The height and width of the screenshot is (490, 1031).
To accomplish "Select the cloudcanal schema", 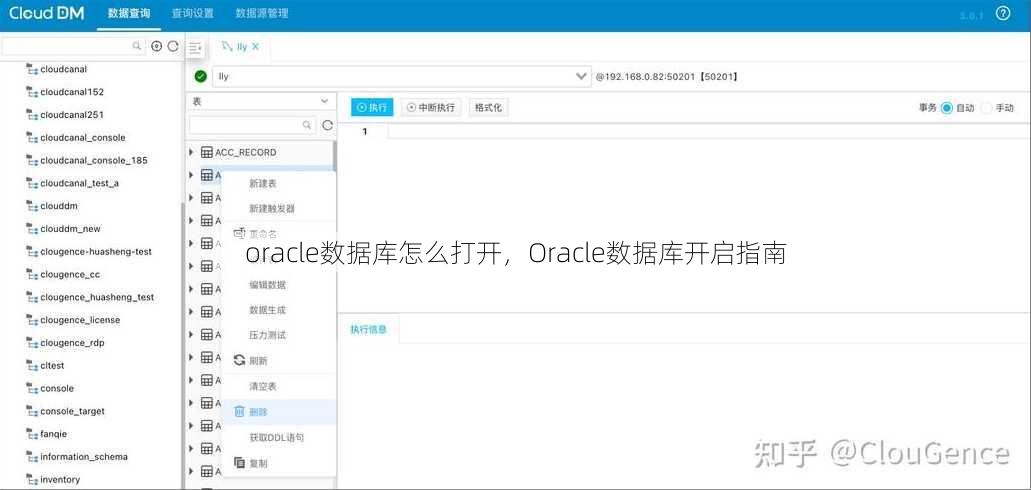I will tap(63, 69).
